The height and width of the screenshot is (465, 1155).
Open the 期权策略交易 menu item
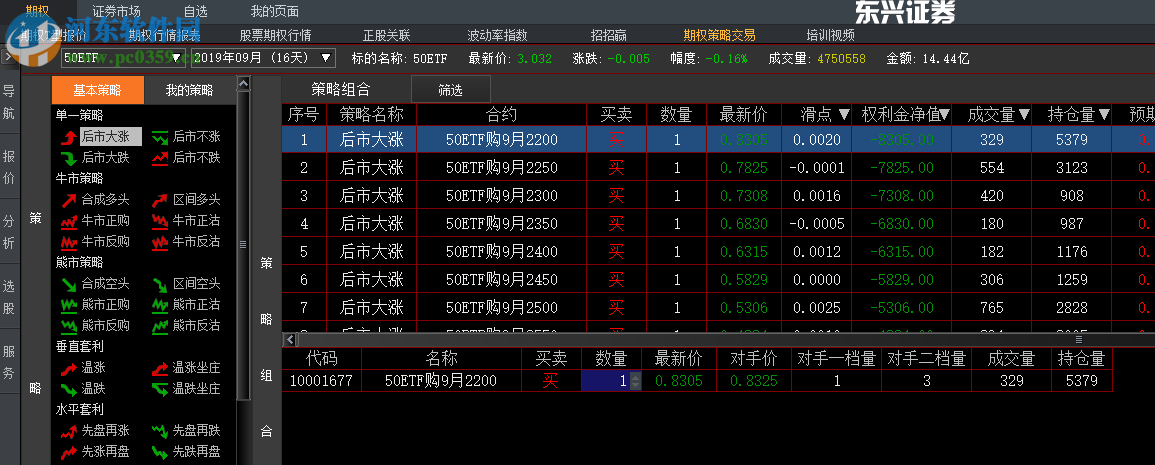pyautogui.click(x=719, y=35)
